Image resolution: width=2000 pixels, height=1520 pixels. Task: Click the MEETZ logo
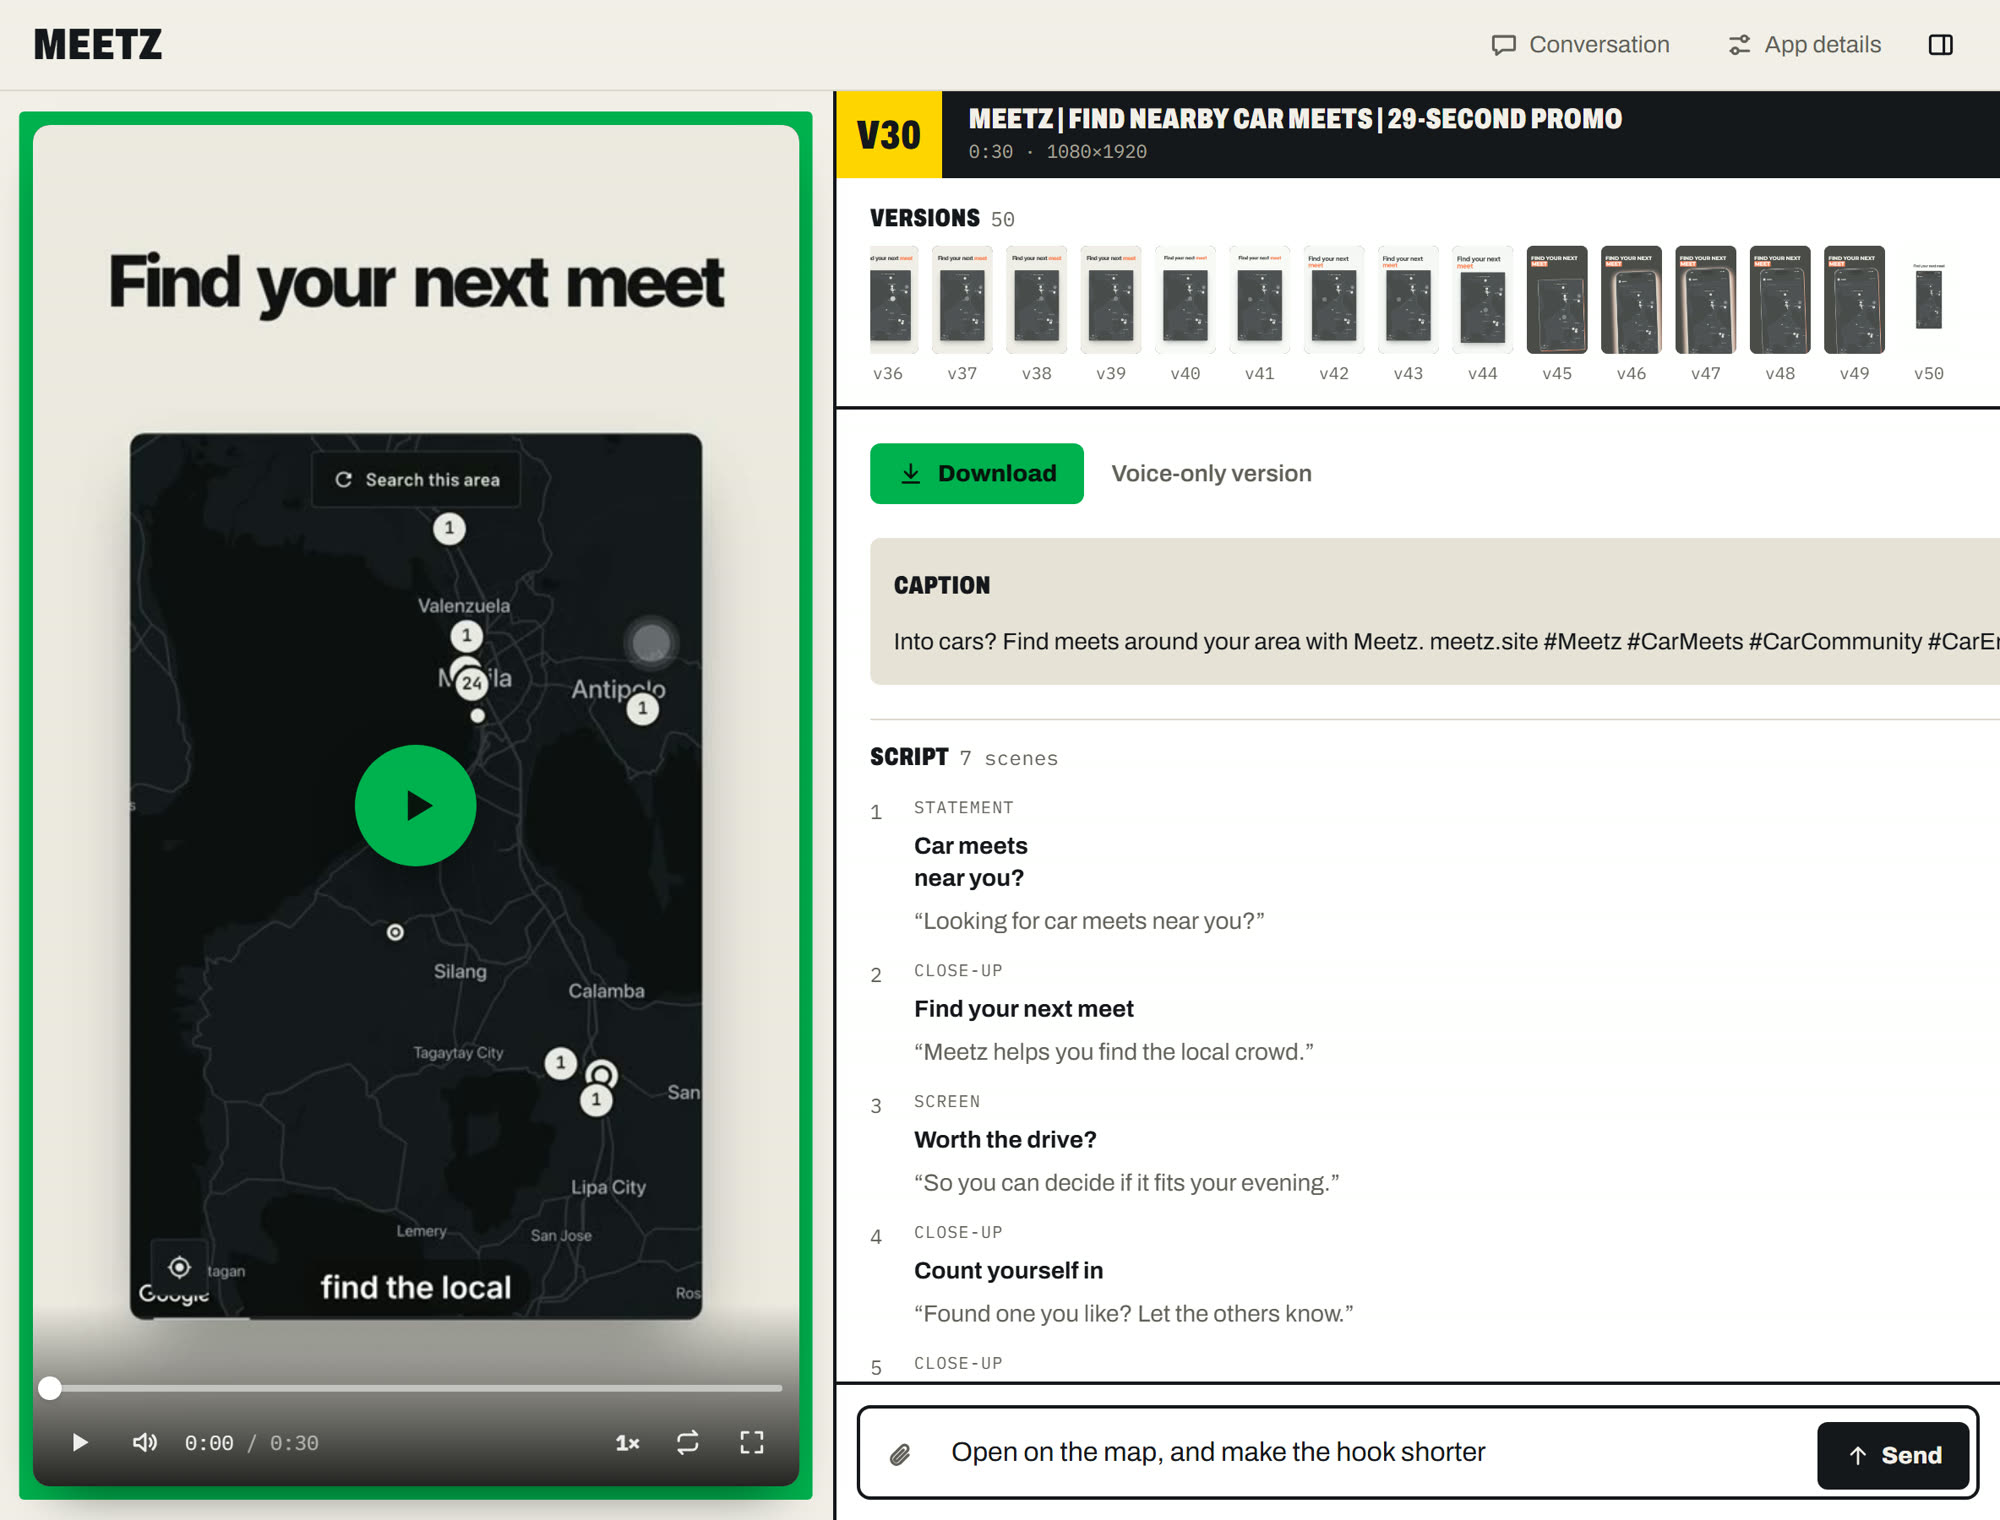click(98, 45)
